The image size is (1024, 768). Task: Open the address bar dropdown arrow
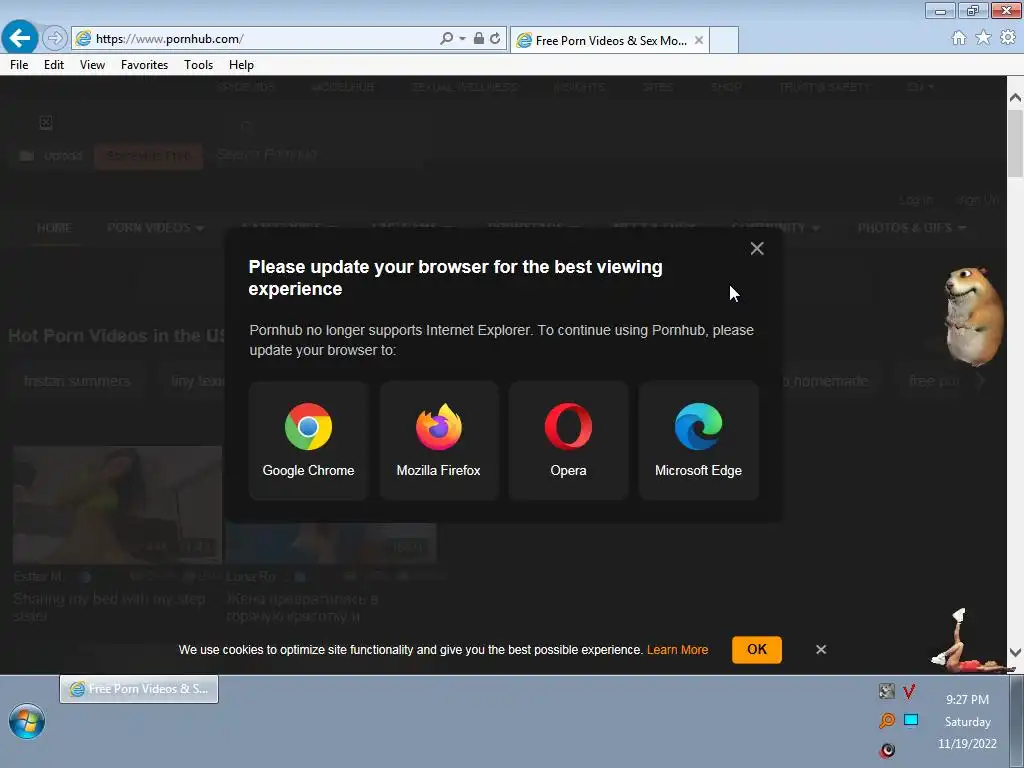click(x=462, y=39)
